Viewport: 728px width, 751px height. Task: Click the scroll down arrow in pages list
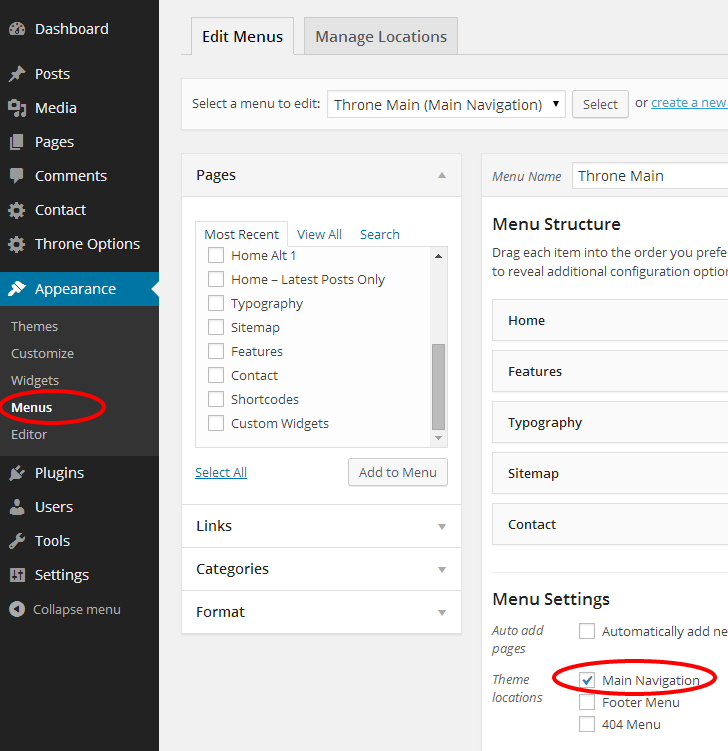[438, 438]
